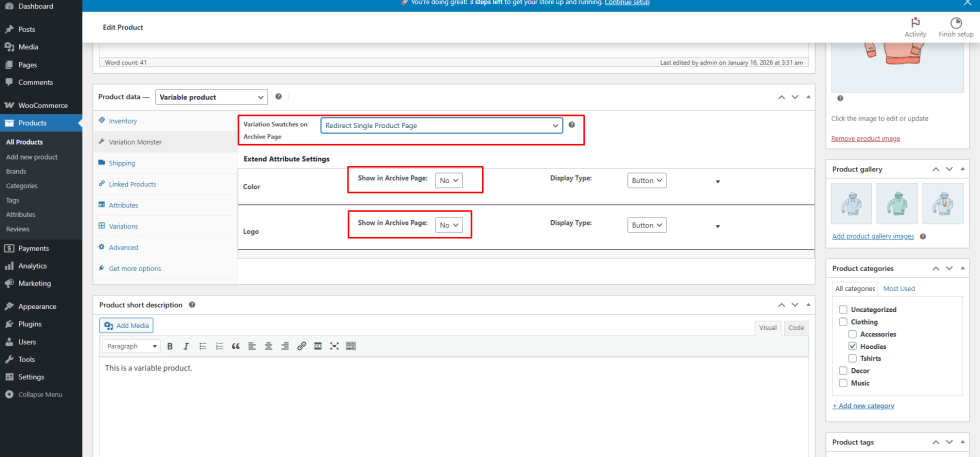Switch to the Most Used categories tab
The width and height of the screenshot is (980, 457).
898,289
